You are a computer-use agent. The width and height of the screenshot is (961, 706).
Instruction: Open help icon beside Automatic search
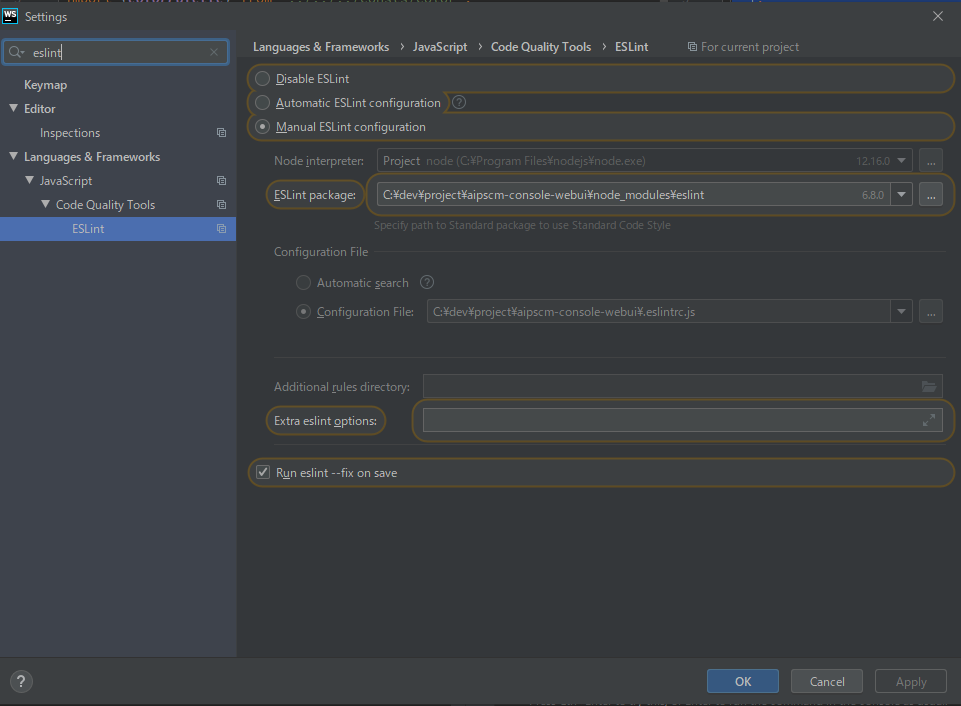click(427, 282)
